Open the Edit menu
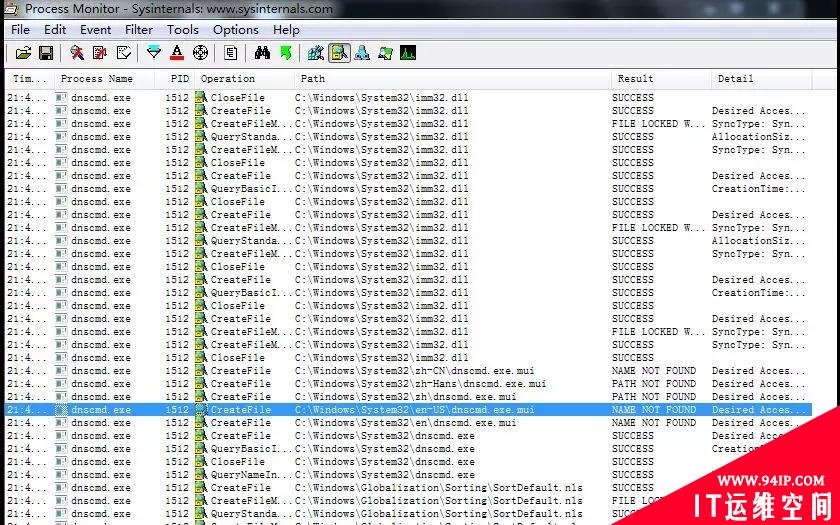Viewport: 840px width, 525px height. click(x=55, y=30)
